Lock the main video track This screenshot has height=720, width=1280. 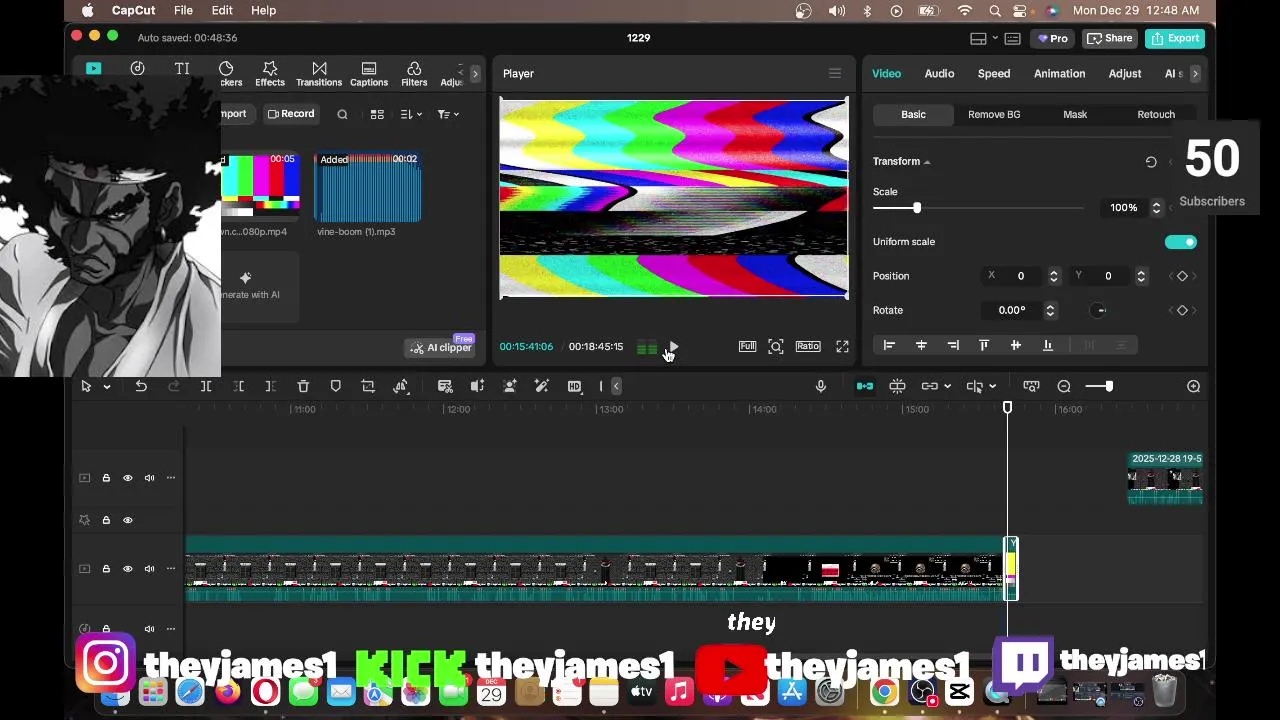(106, 569)
